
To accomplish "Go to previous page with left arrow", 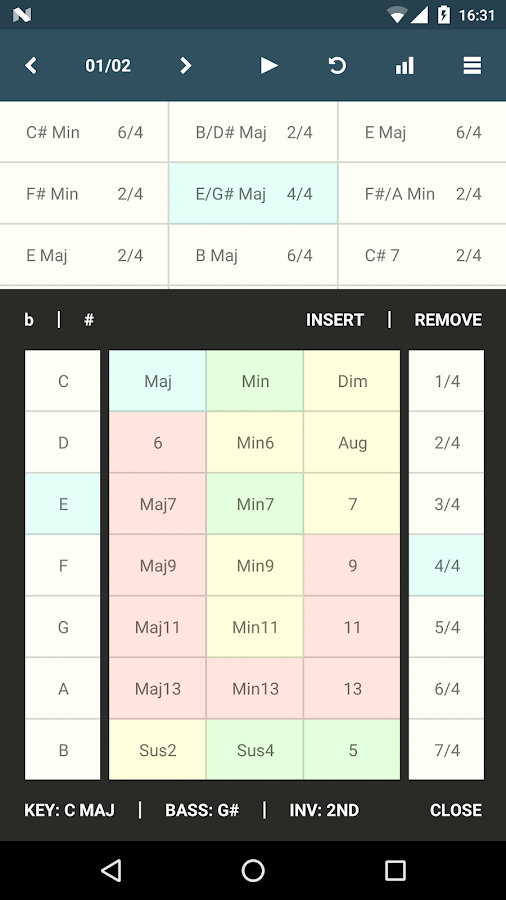I will click(x=31, y=65).
